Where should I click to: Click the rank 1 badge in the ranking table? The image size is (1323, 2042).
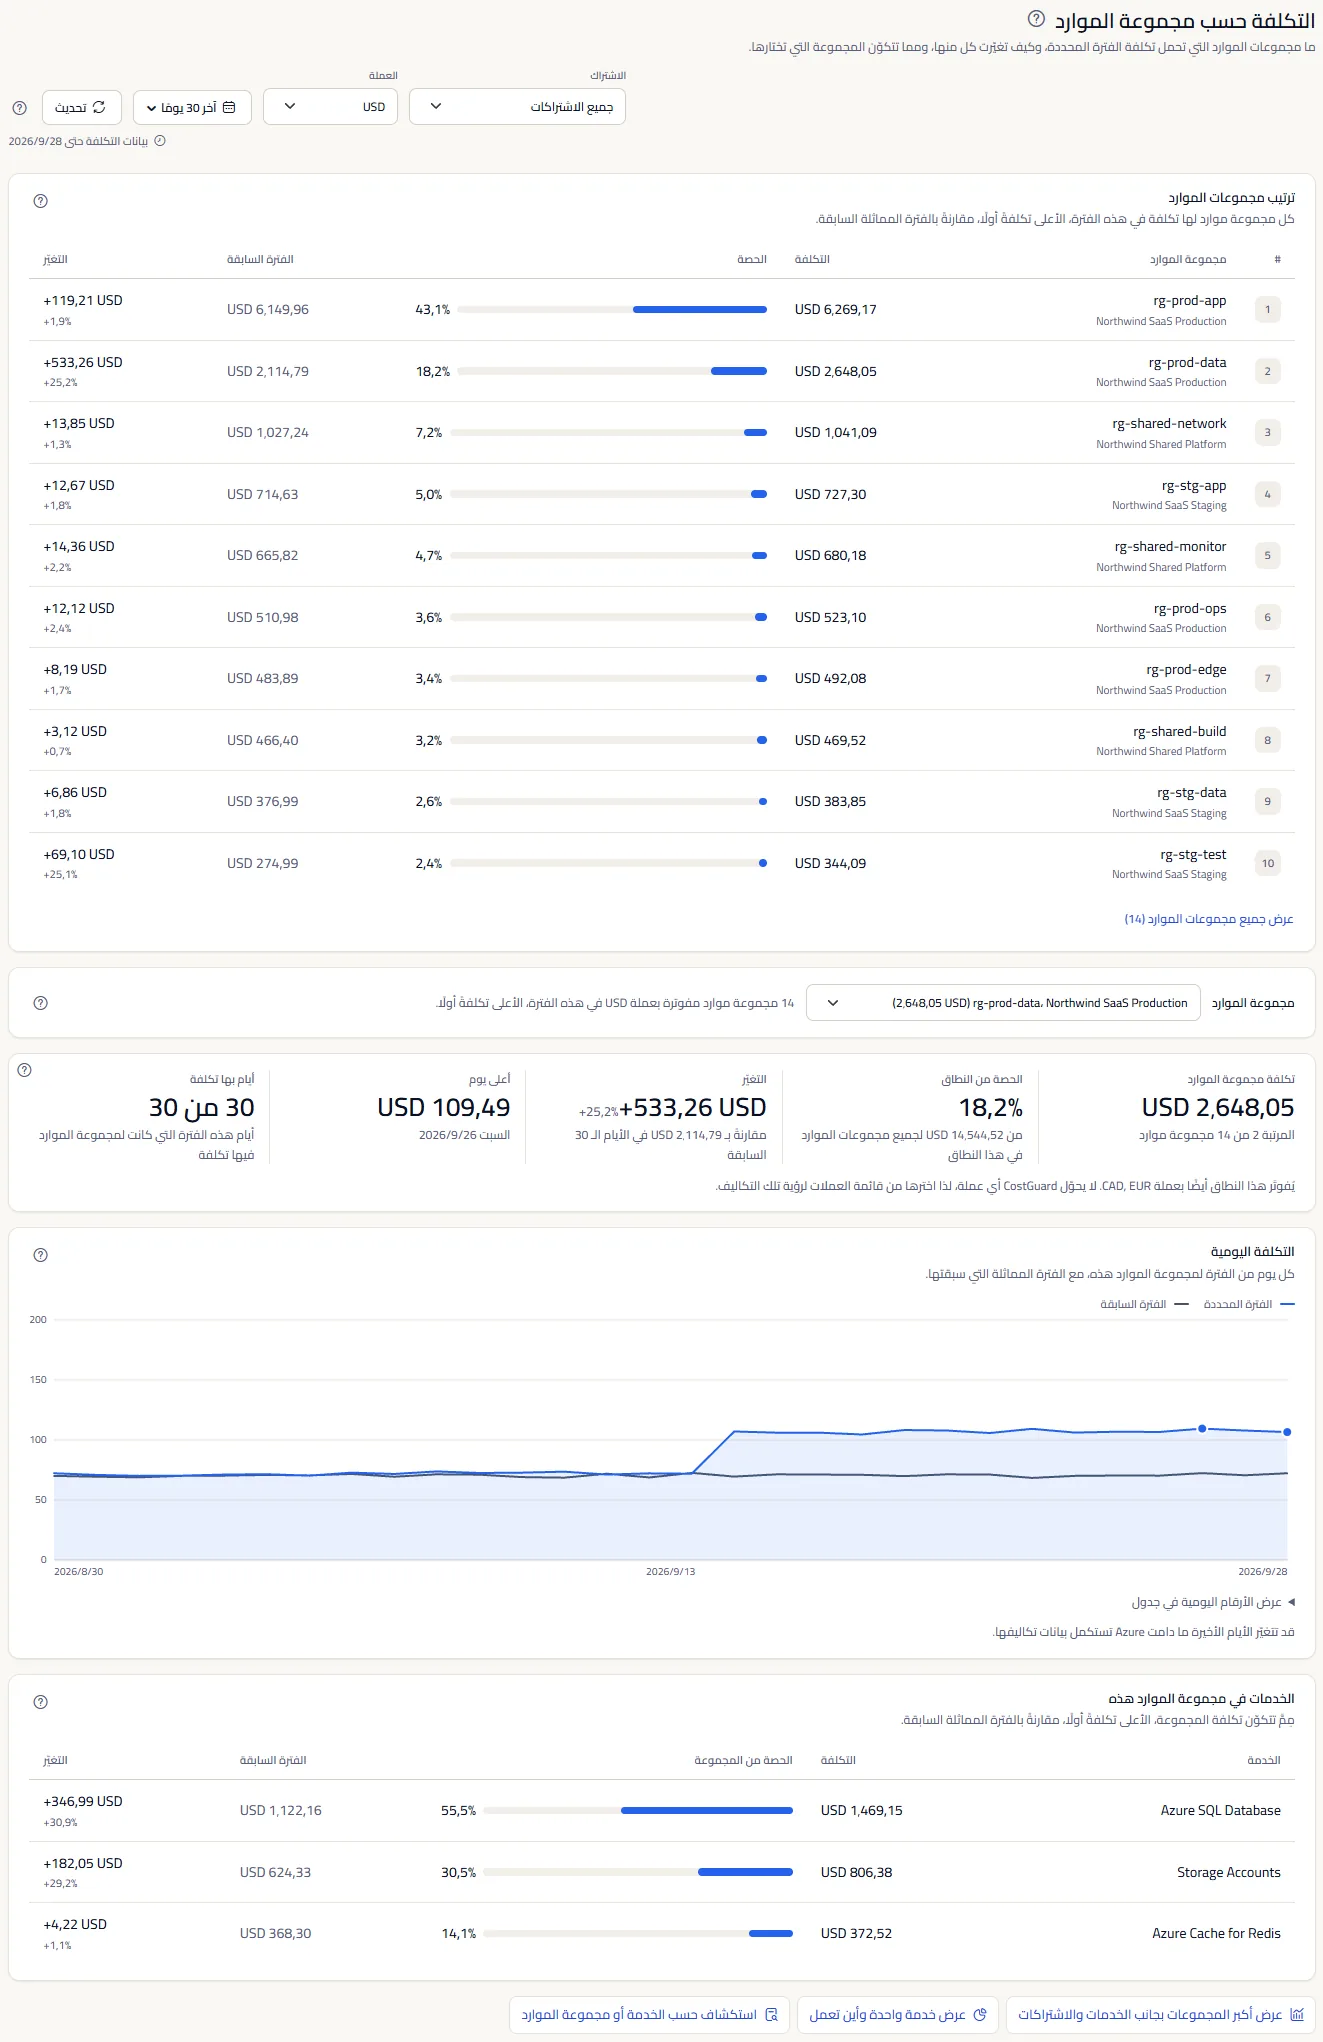1267,310
